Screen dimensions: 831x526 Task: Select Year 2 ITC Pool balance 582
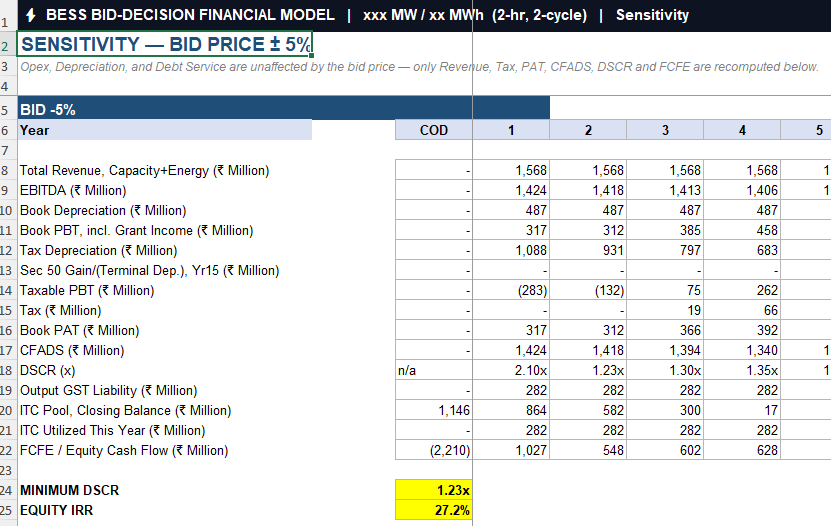tap(588, 411)
